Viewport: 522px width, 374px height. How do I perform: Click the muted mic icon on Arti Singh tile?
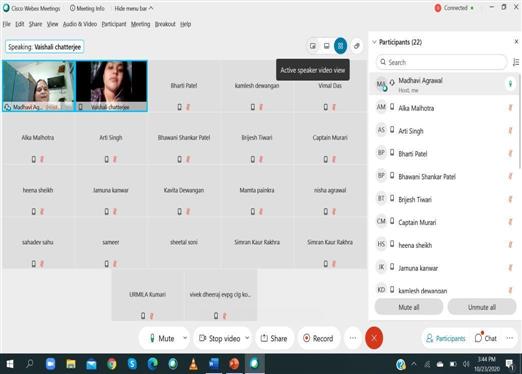[115, 159]
